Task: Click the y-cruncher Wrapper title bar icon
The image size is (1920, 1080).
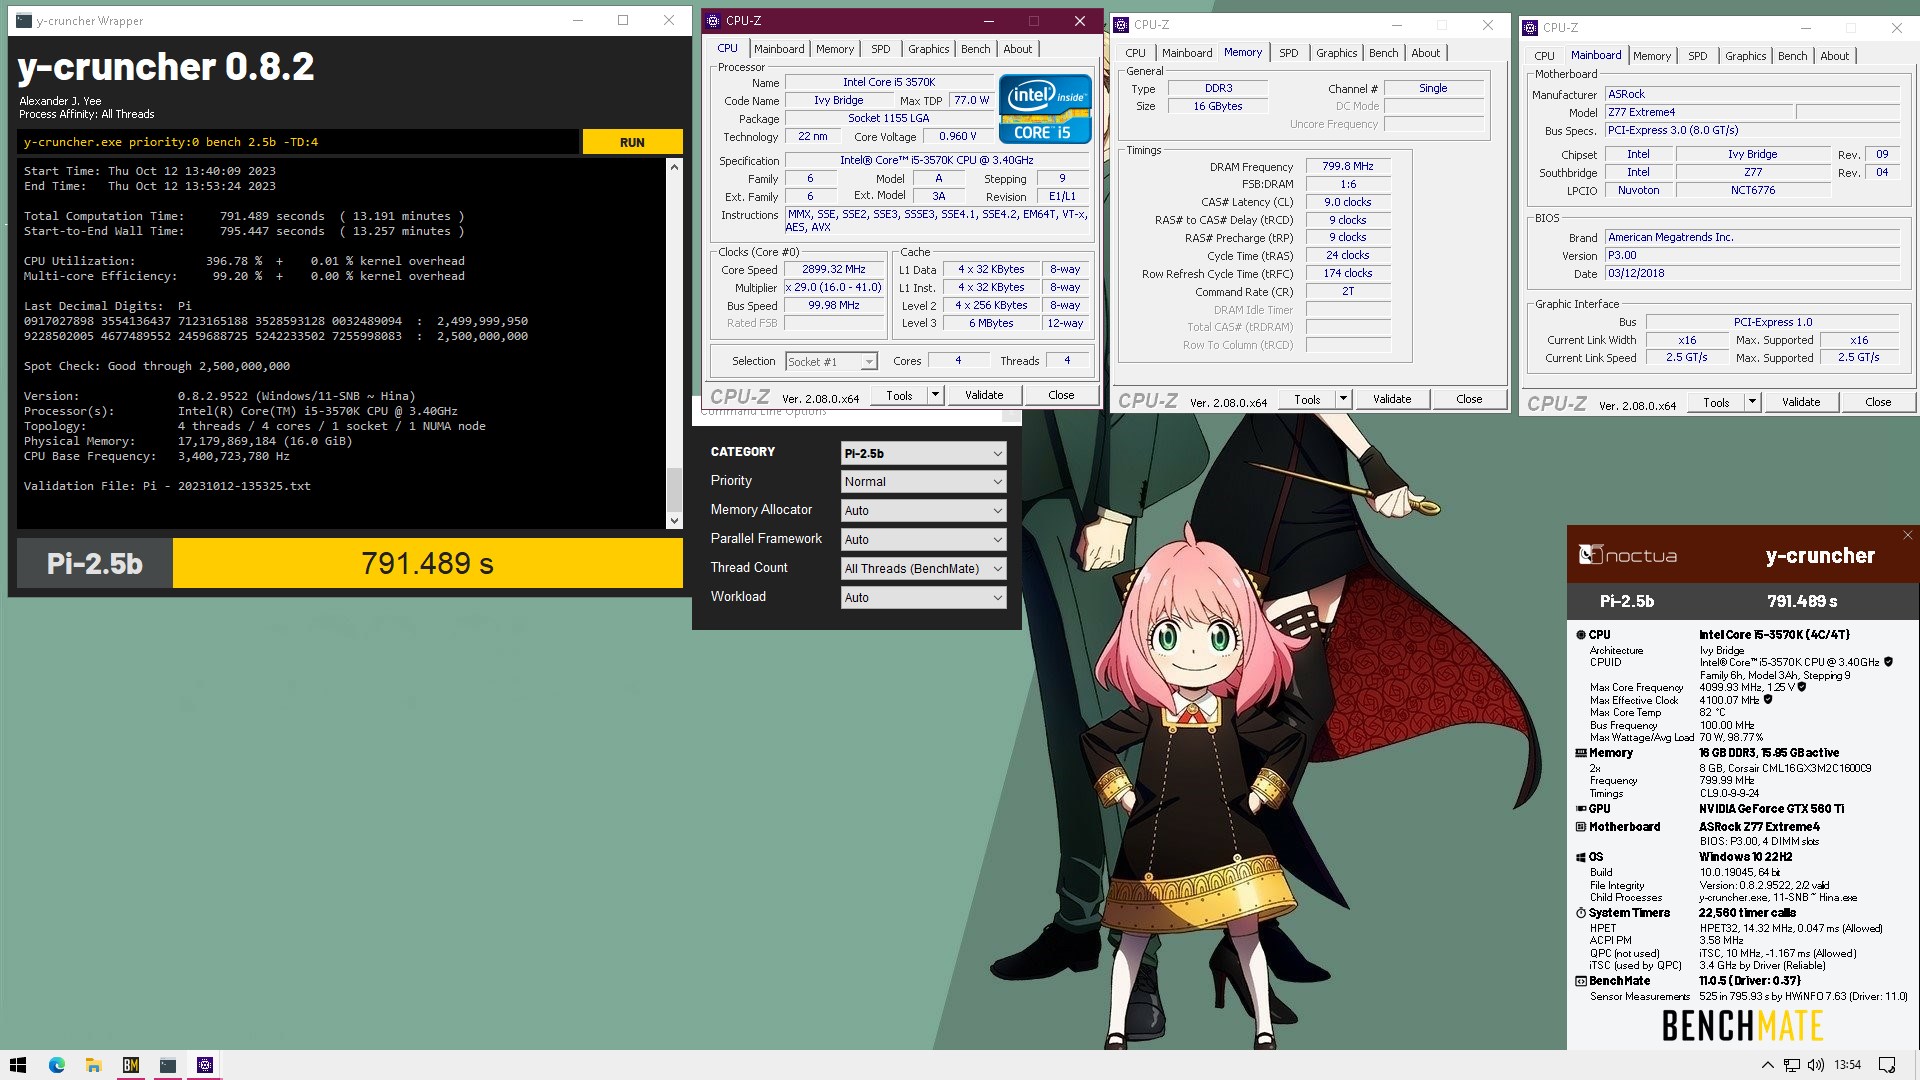Action: coord(24,20)
